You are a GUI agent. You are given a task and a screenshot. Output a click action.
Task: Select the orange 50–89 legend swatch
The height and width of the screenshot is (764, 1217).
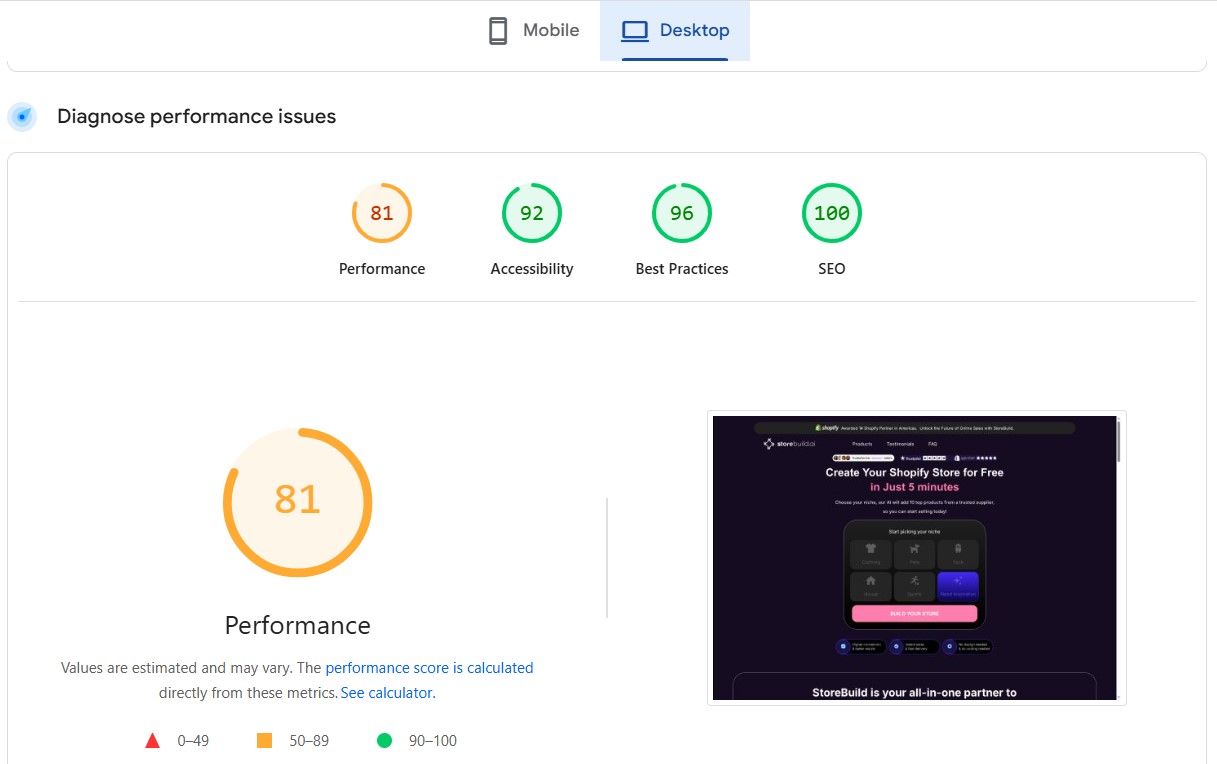[x=264, y=740]
